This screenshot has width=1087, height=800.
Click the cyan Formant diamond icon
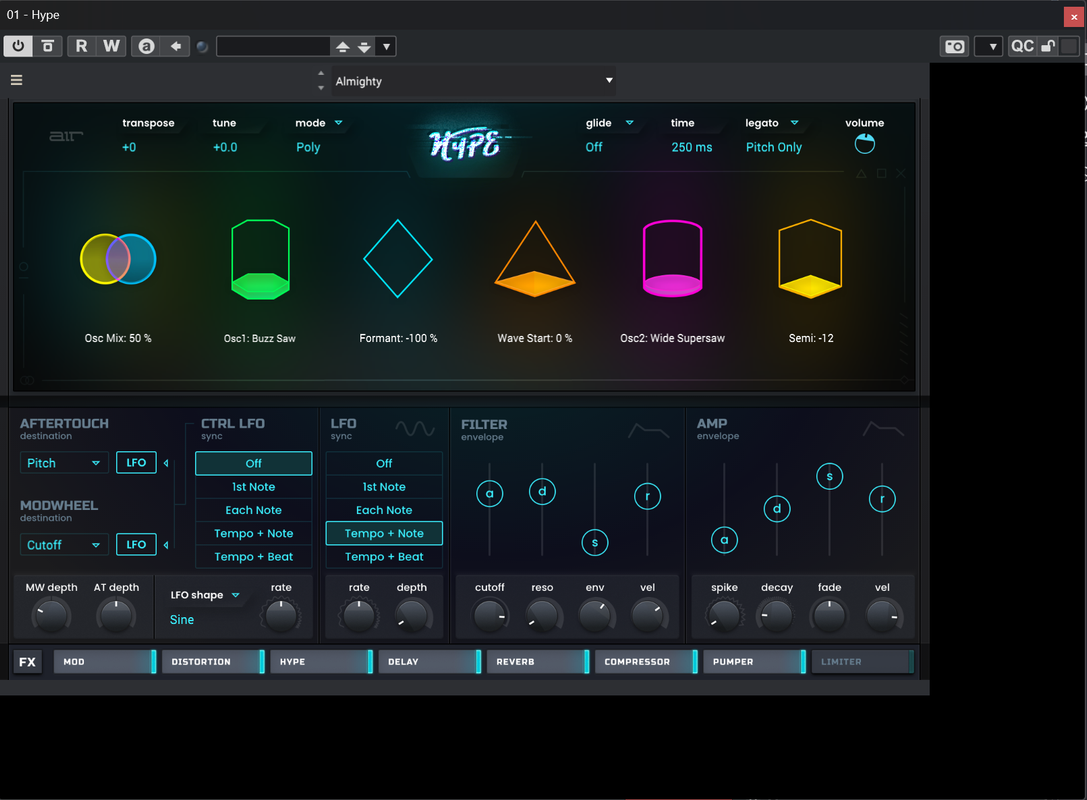coord(398,259)
